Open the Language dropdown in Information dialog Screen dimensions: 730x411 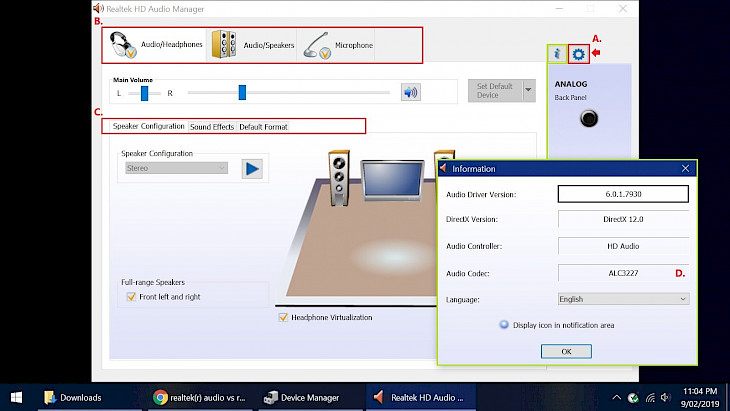(x=623, y=299)
